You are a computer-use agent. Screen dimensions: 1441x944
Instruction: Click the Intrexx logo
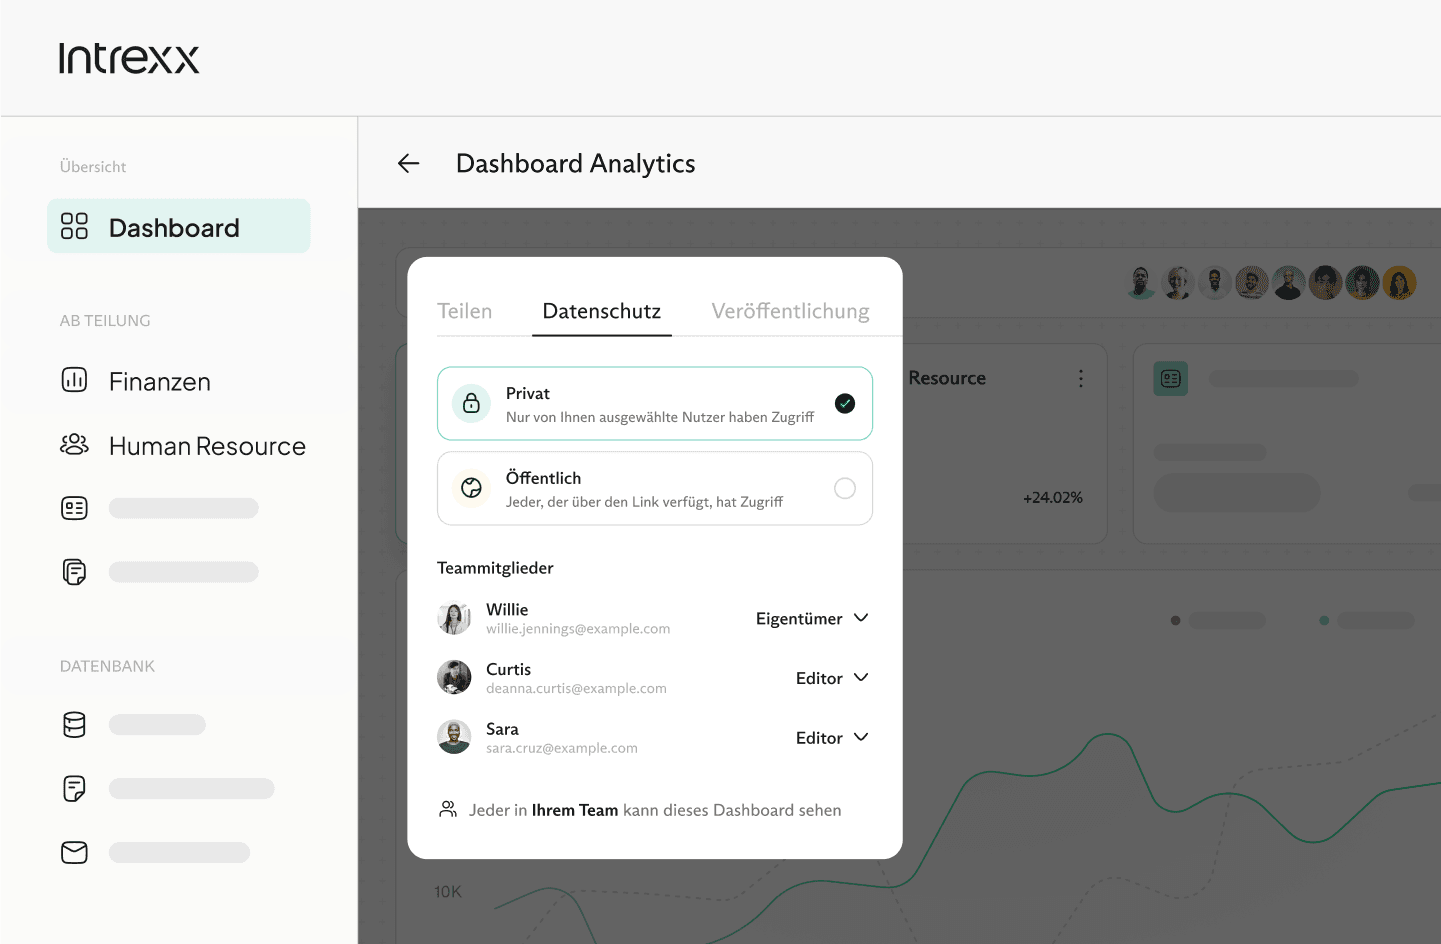click(129, 58)
